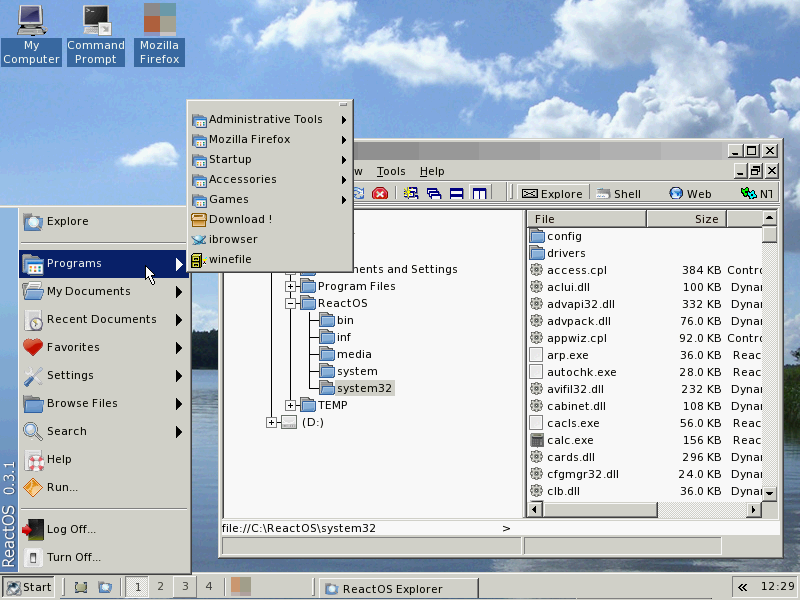
Task: Click the ReactOS Explorer taskbar button
Action: tap(398, 589)
